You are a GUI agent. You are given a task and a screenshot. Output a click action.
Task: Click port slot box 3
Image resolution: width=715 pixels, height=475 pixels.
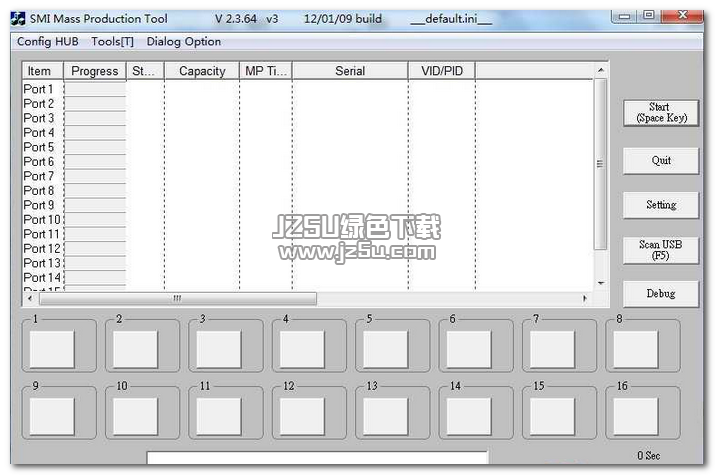click(x=219, y=349)
